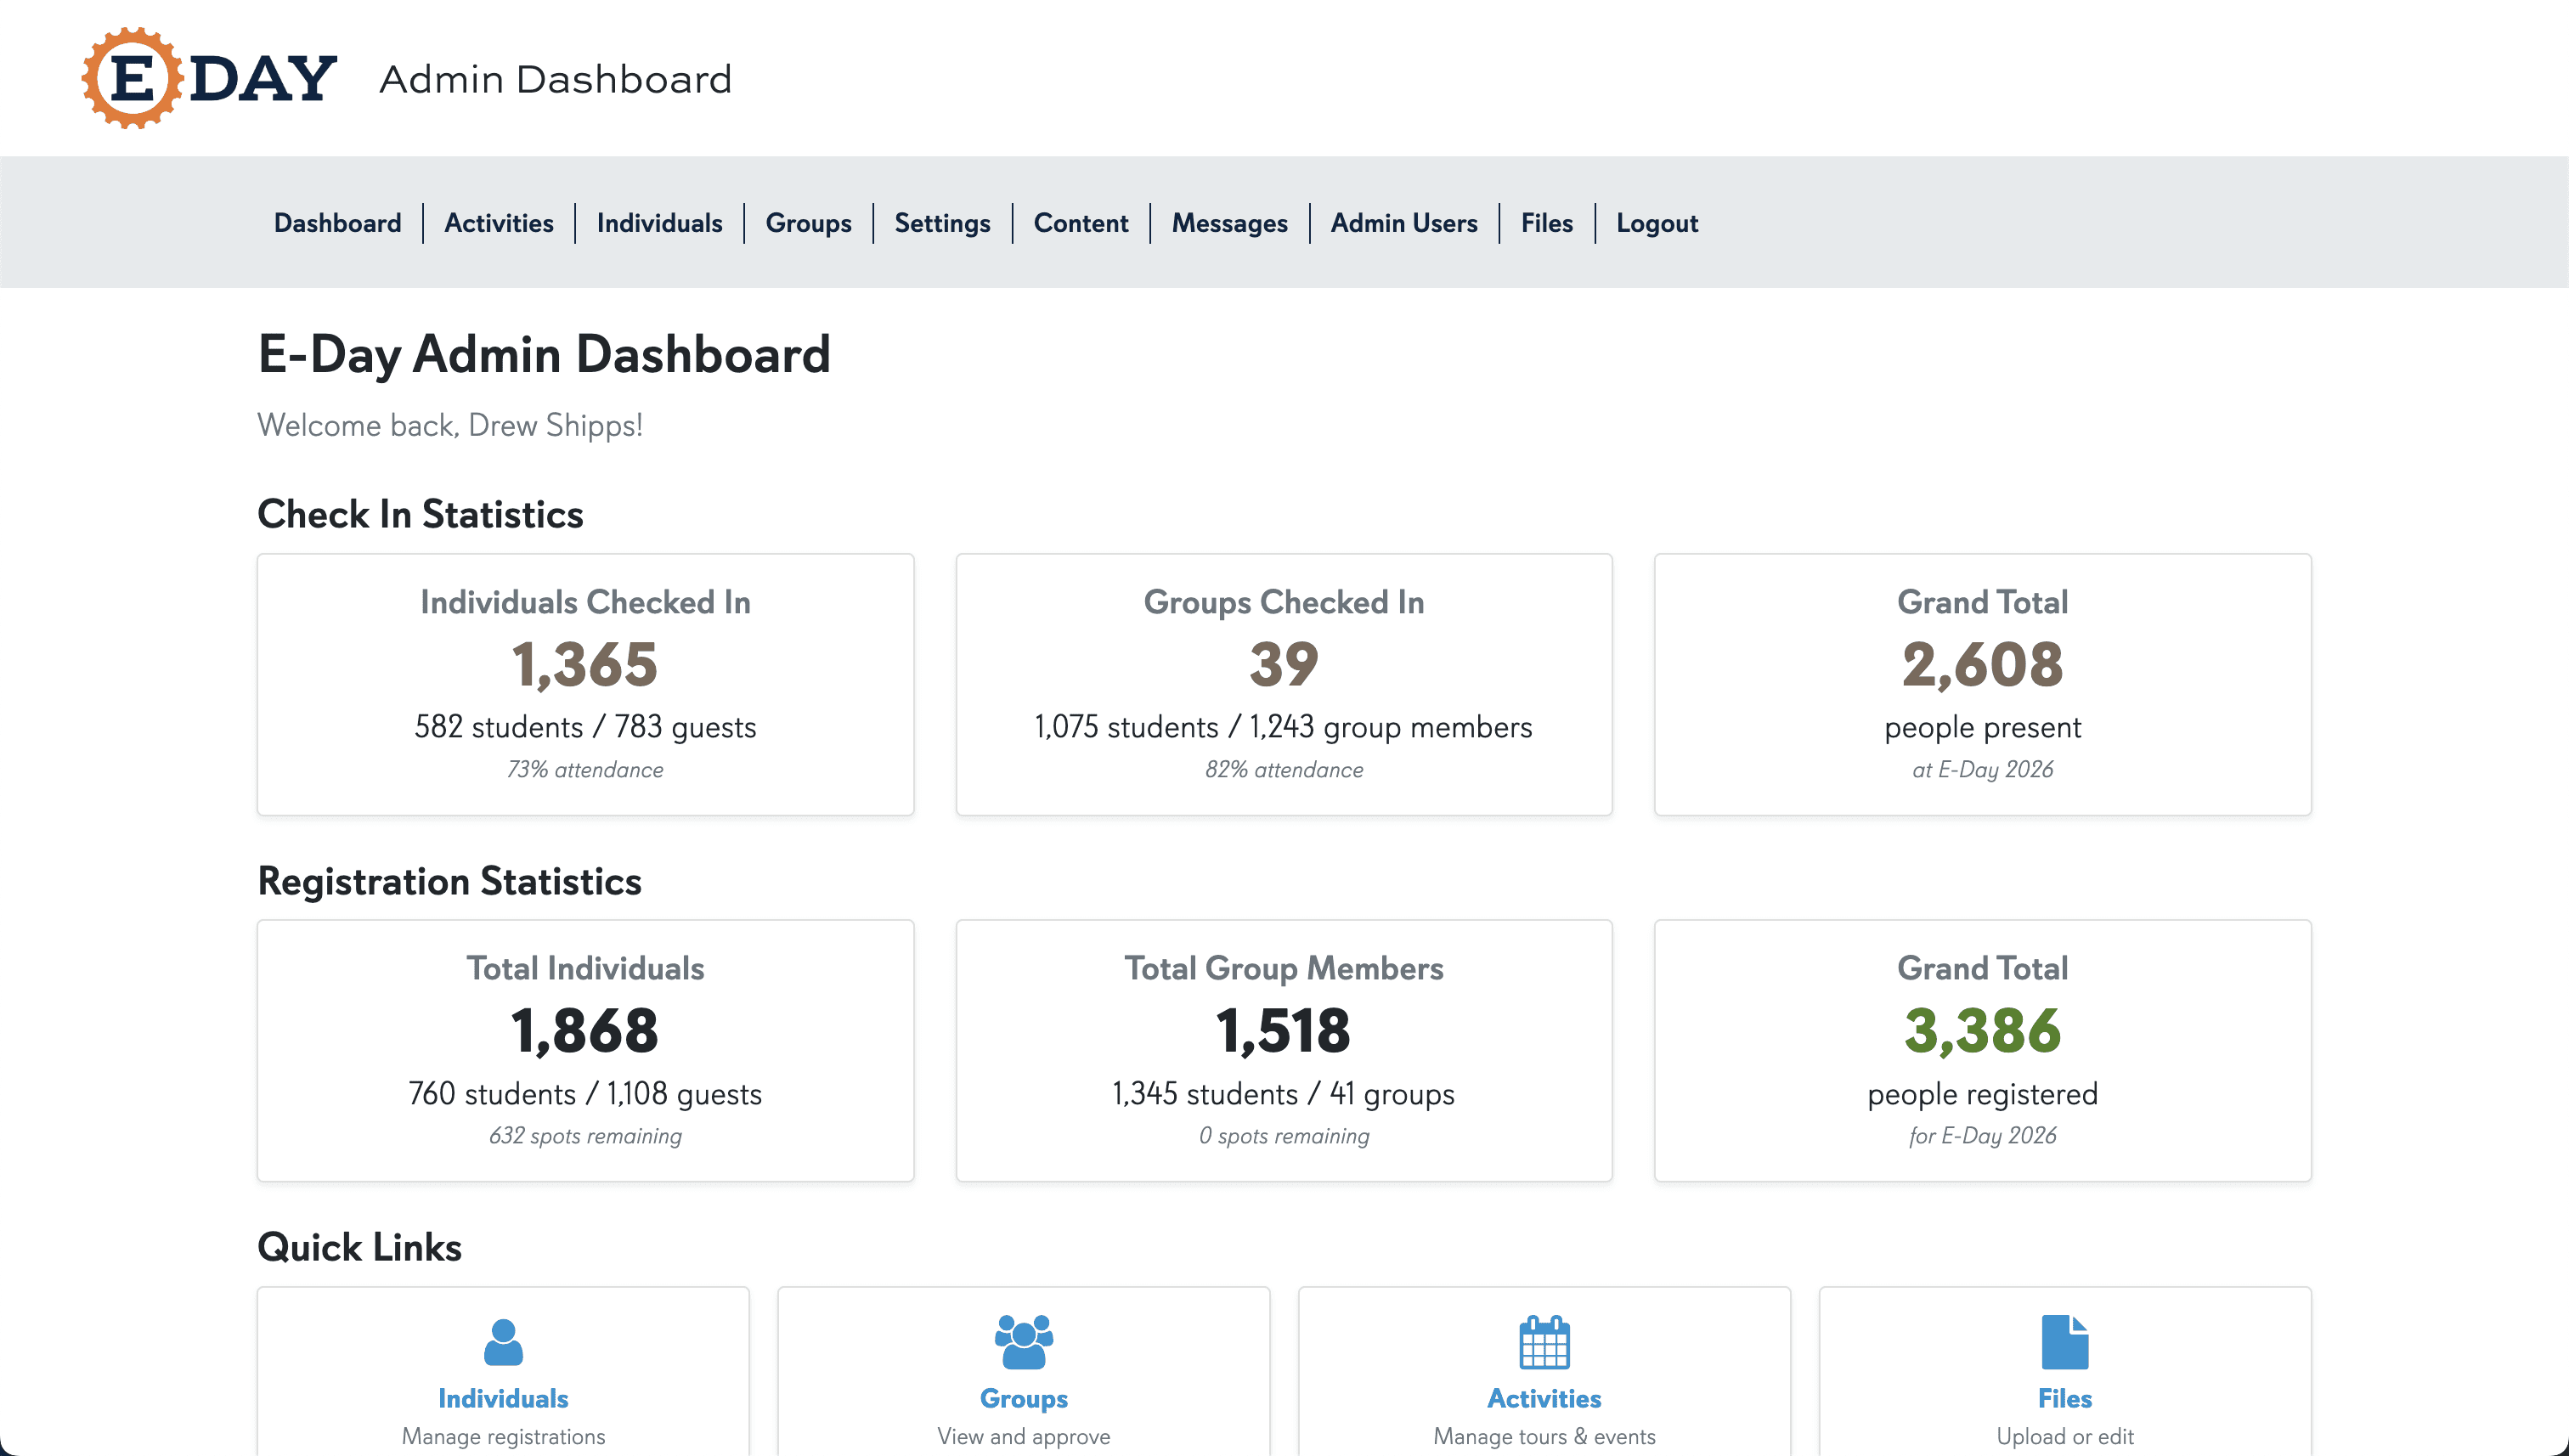Open the Groups quick link text
Screen dimensions: 2569x1456
(x=1023, y=1398)
